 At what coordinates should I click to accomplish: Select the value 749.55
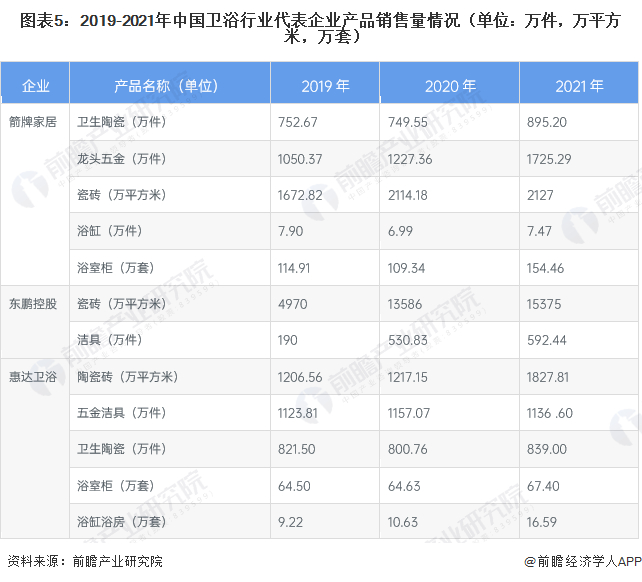coord(408,122)
